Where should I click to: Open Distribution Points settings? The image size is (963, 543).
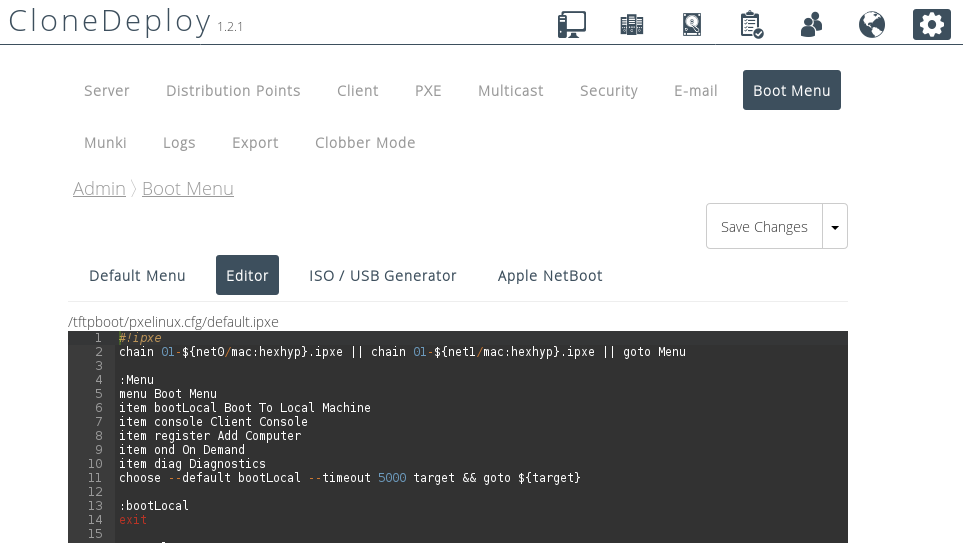233,91
